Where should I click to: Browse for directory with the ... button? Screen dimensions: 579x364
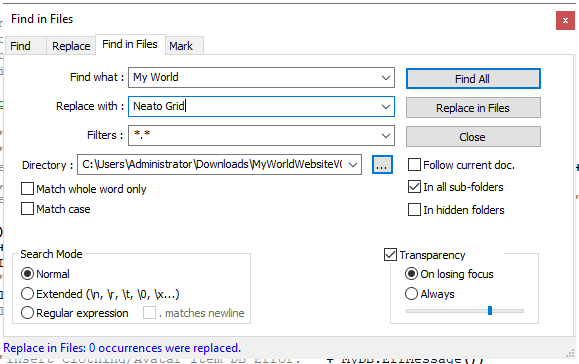click(x=382, y=165)
